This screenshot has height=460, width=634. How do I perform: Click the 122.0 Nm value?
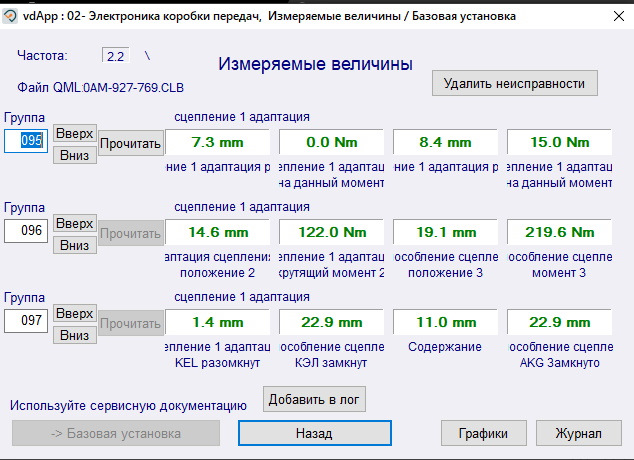[332, 232]
